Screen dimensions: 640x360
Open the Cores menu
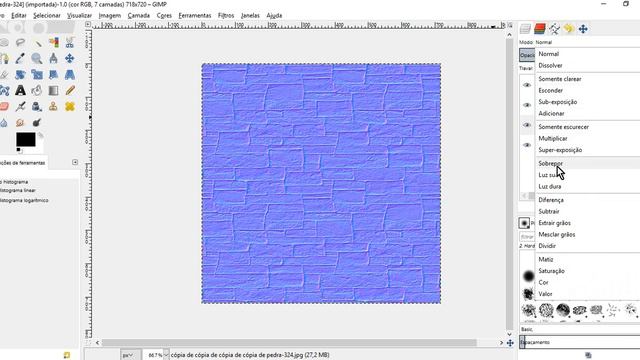pos(164,16)
